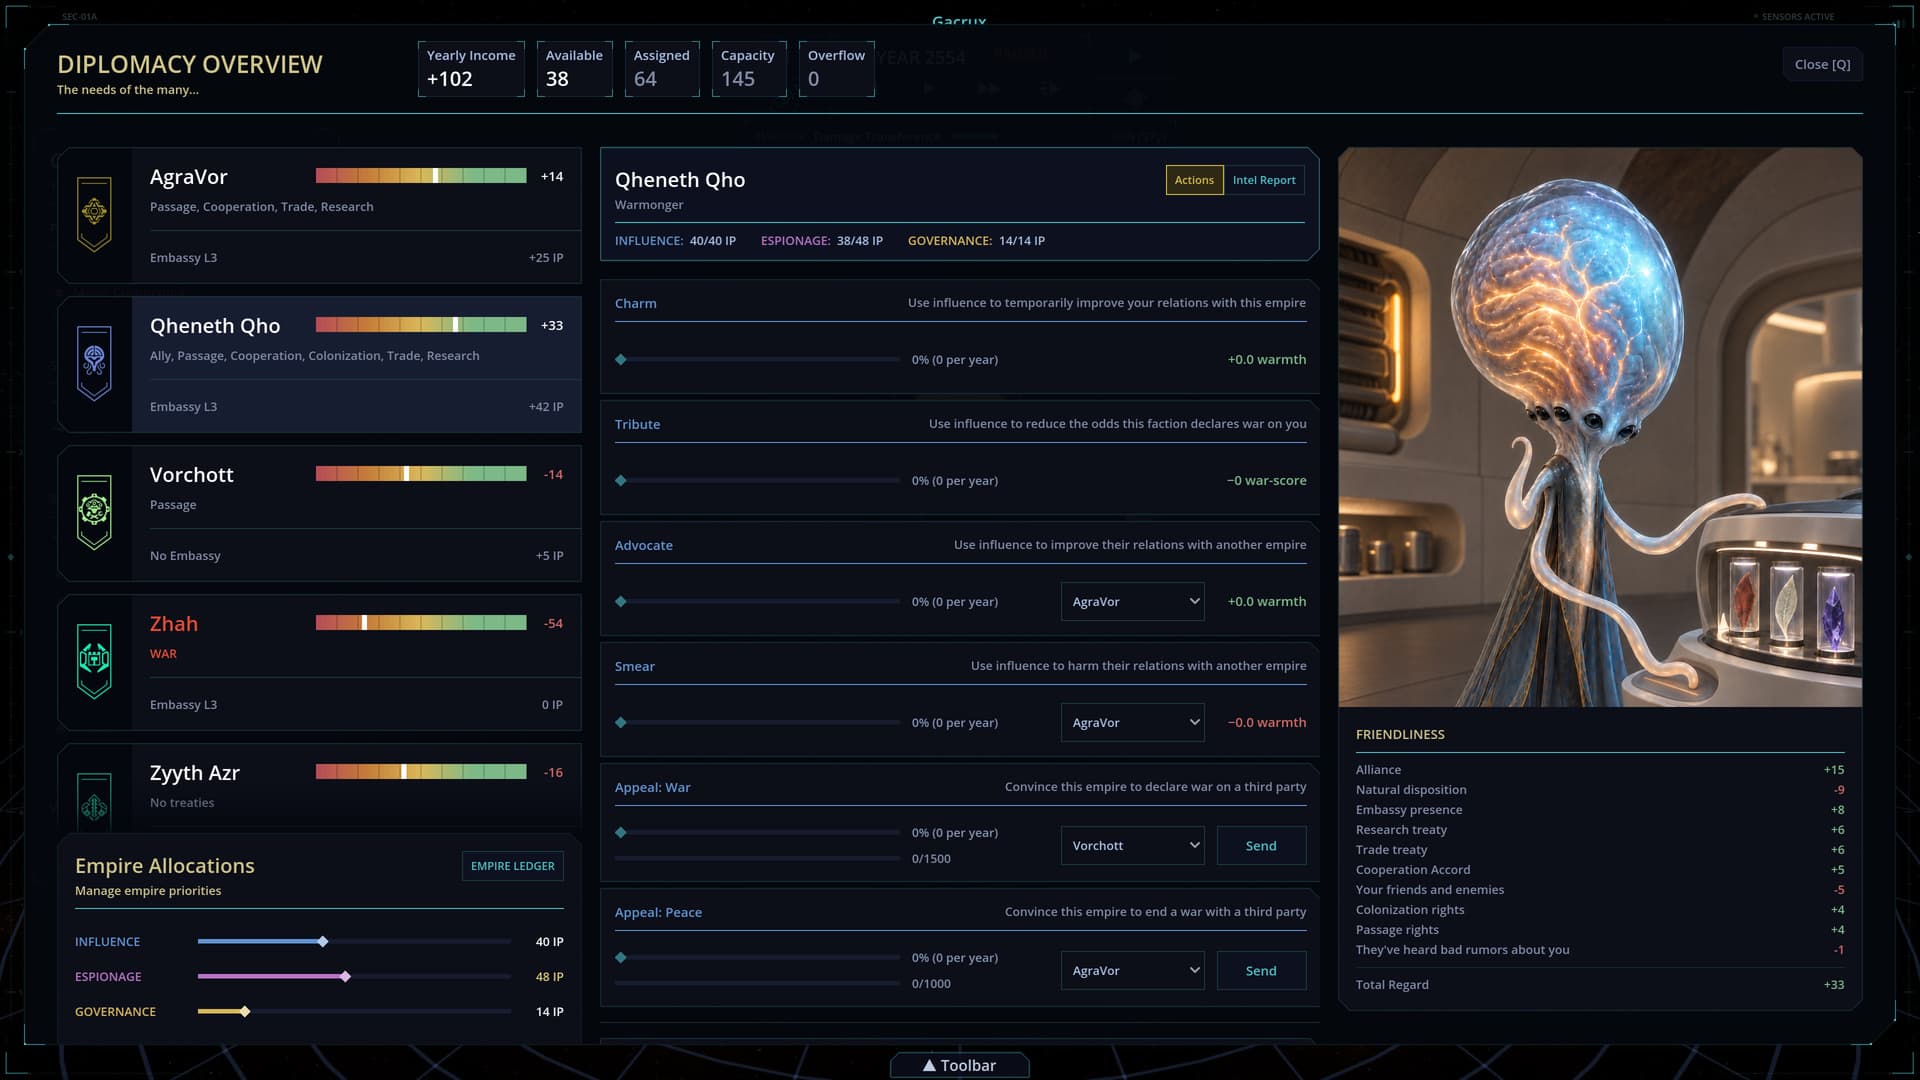Screen dimensions: 1920x1080
Task: Click Vorchott's "No Embassy" text
Action: (185, 556)
